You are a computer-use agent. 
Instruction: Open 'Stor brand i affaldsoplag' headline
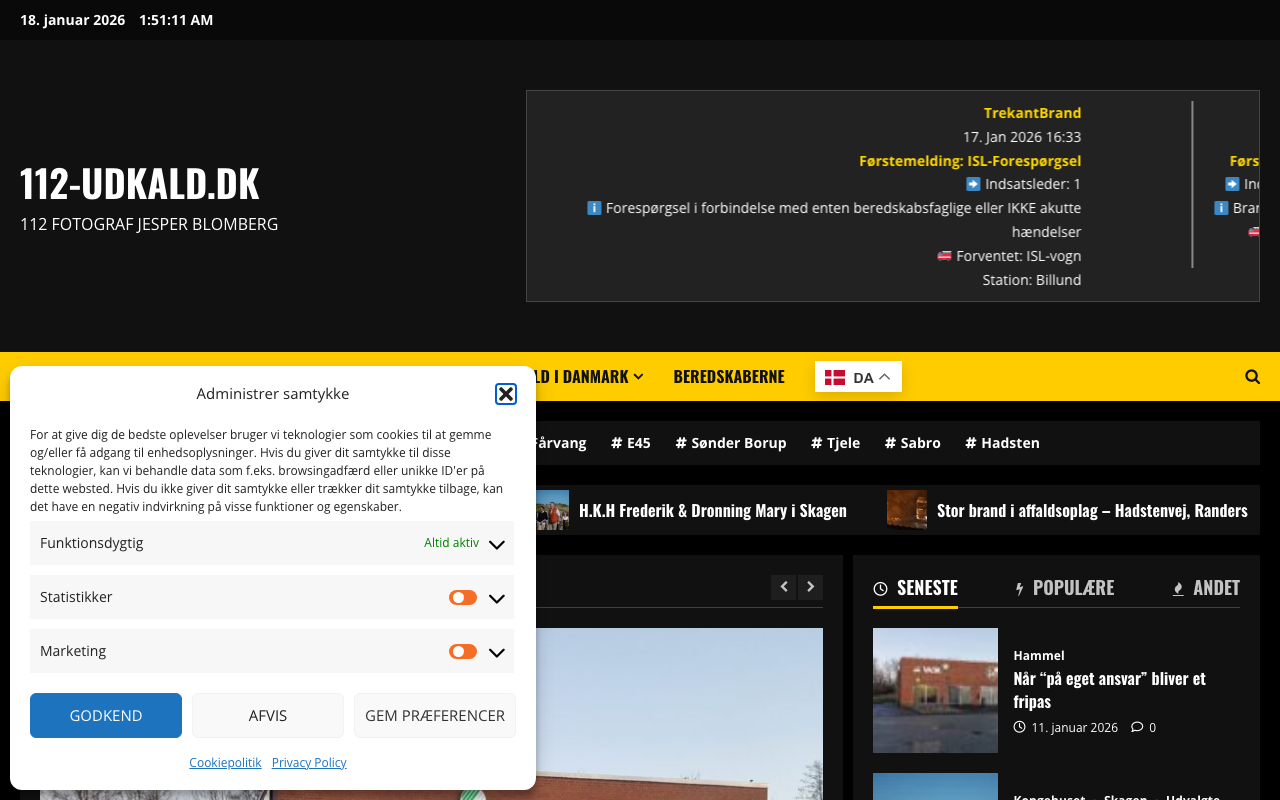(x=1092, y=511)
